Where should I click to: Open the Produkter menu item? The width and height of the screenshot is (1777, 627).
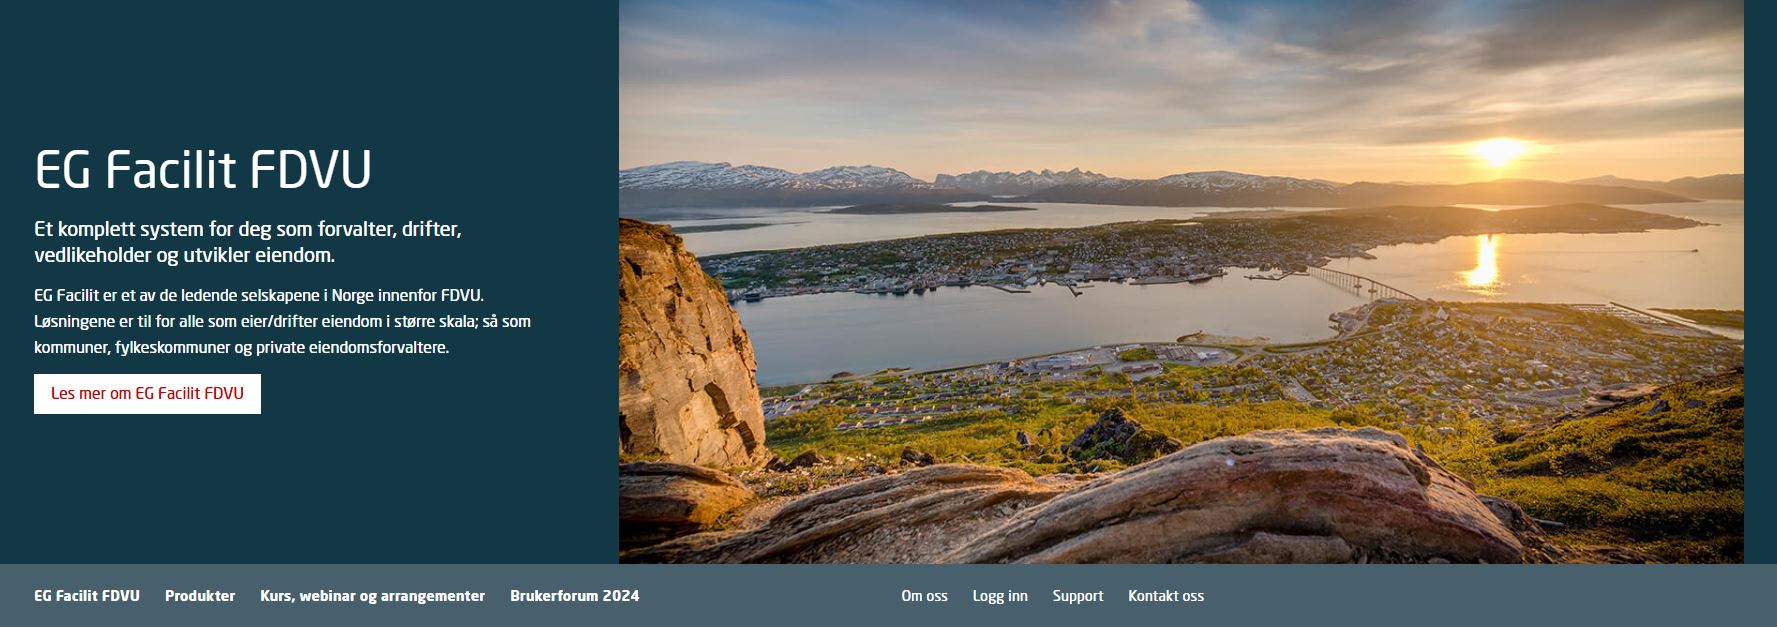(x=200, y=596)
